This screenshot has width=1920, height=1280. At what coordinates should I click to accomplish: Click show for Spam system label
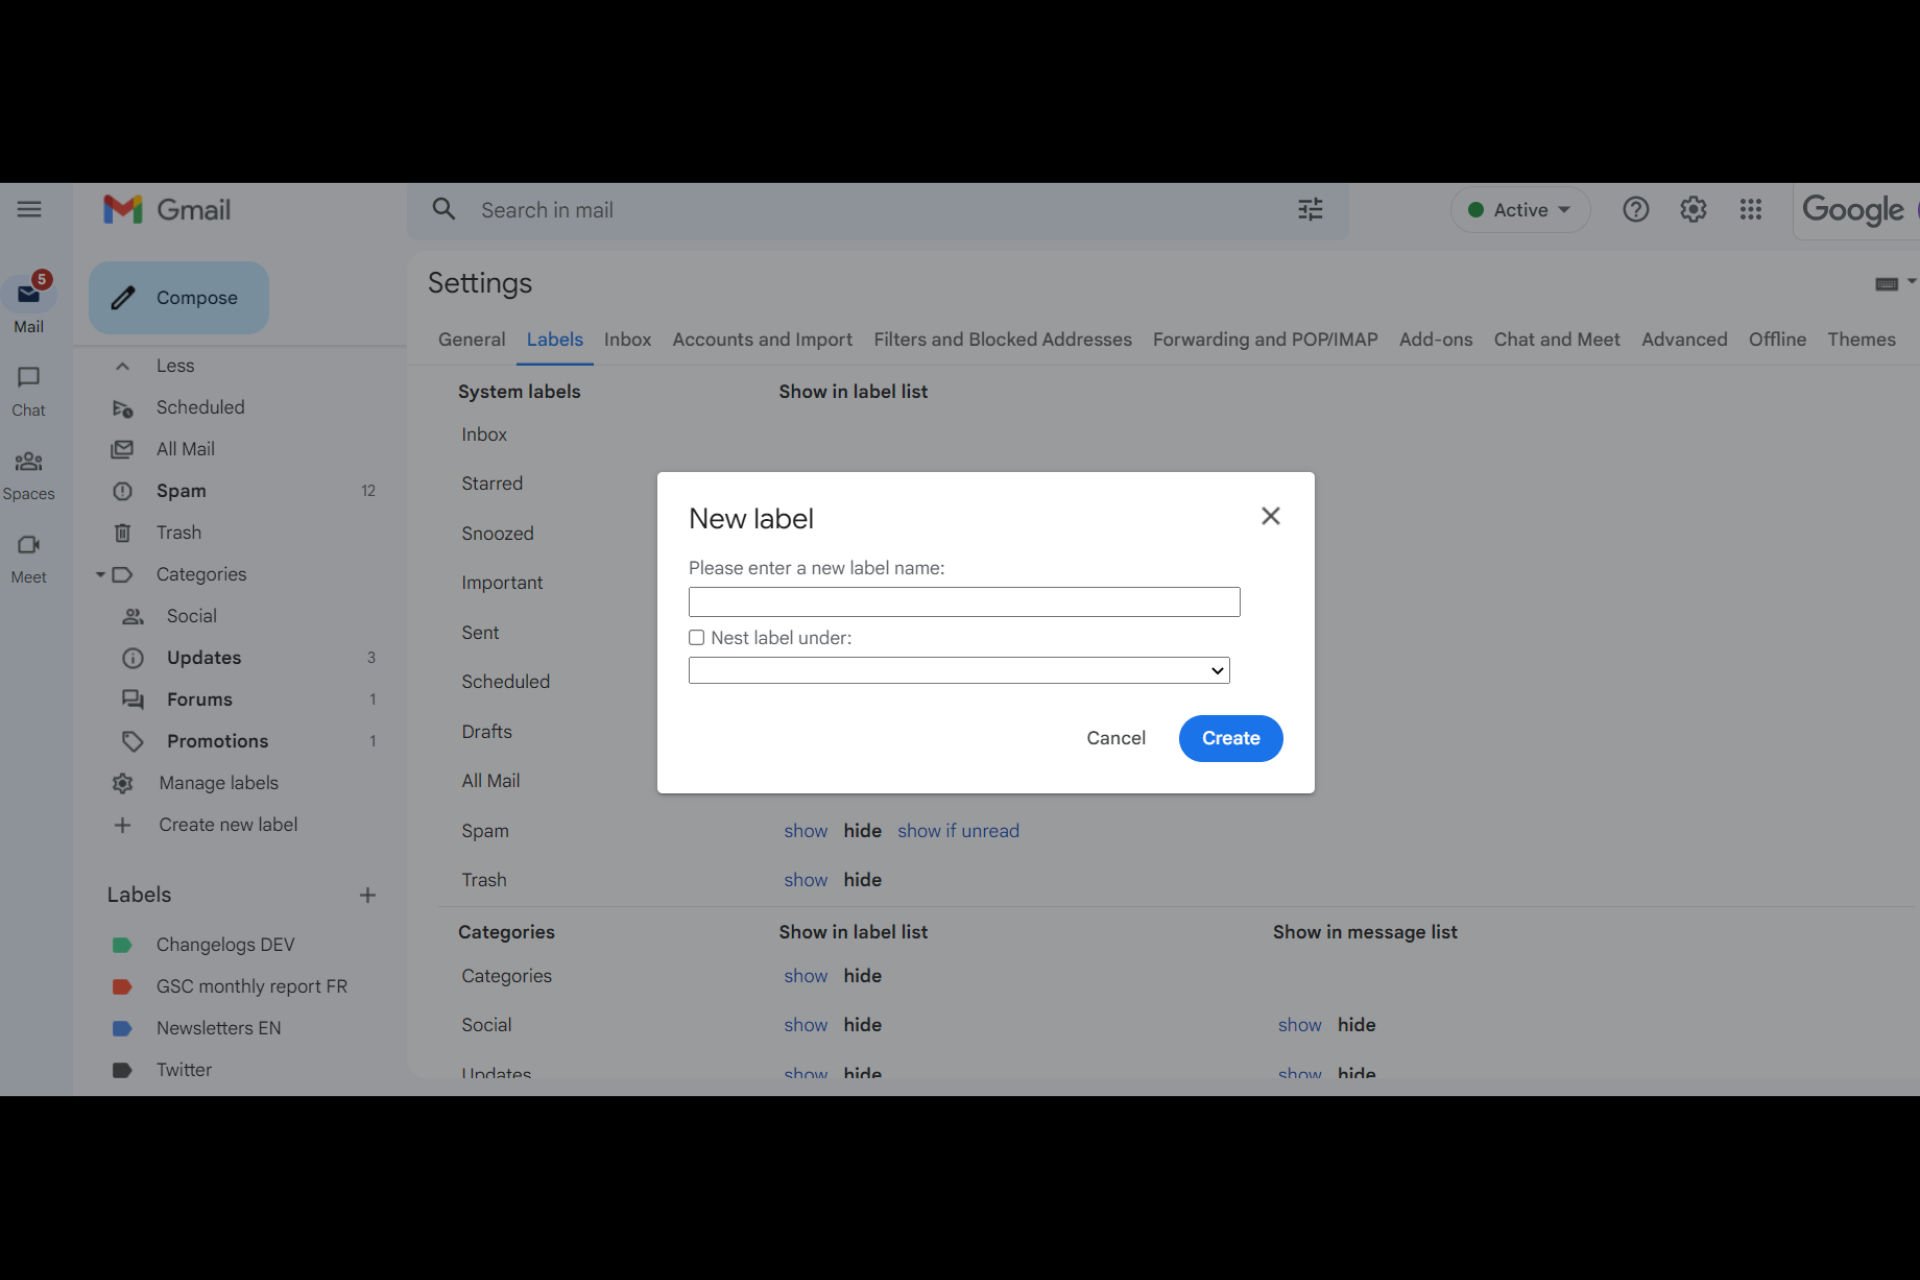click(805, 831)
